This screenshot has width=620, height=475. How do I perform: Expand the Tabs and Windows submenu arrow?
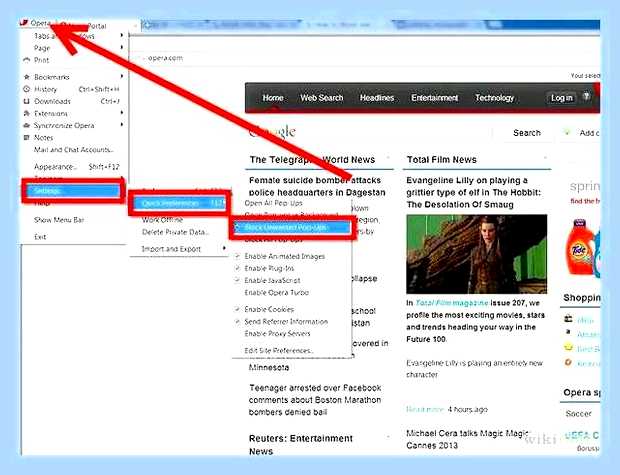click(x=122, y=35)
